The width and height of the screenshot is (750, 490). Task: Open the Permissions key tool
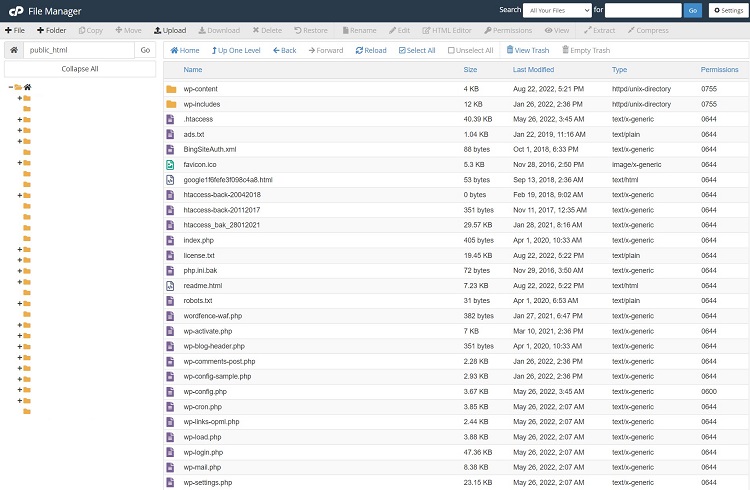tap(508, 30)
